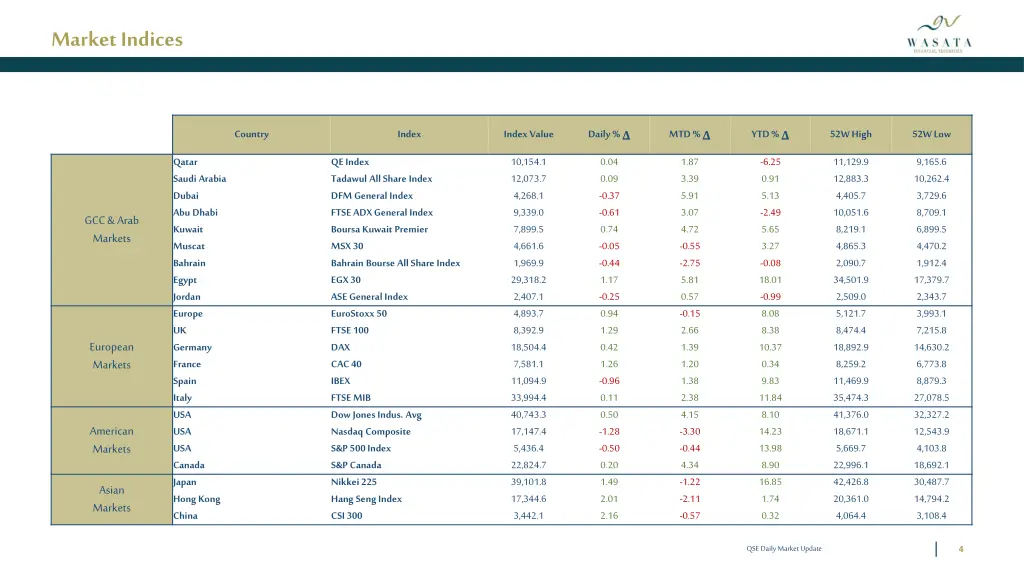Click the American Markets section label

[111, 440]
